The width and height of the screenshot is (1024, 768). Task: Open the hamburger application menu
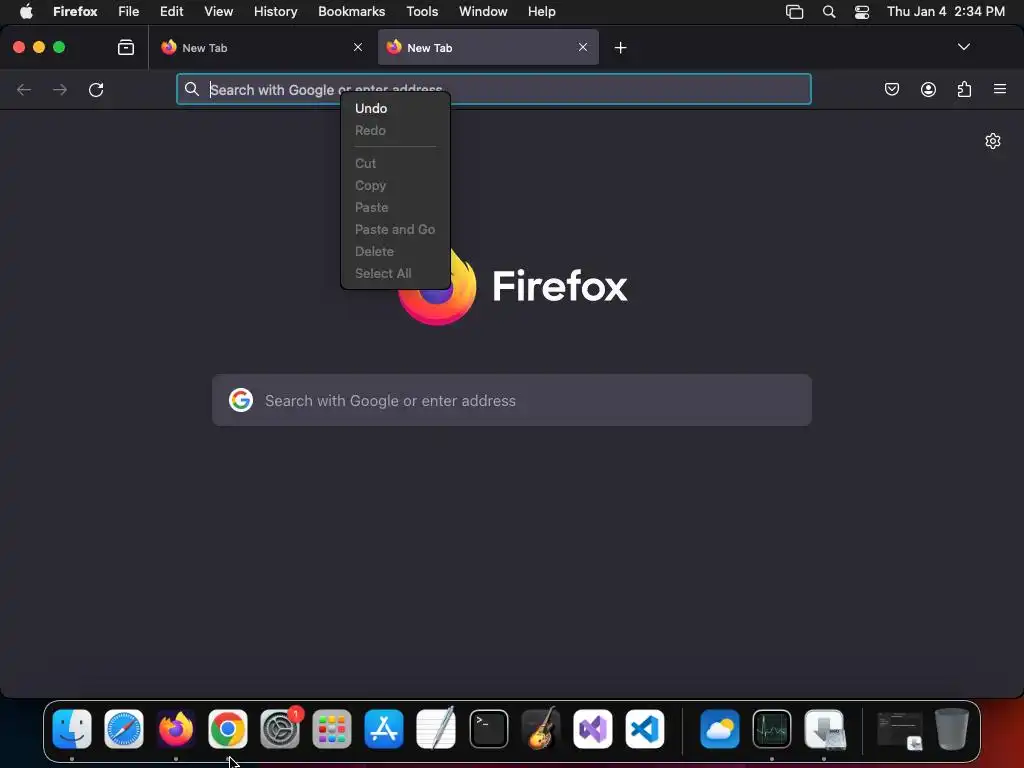click(x=1000, y=89)
